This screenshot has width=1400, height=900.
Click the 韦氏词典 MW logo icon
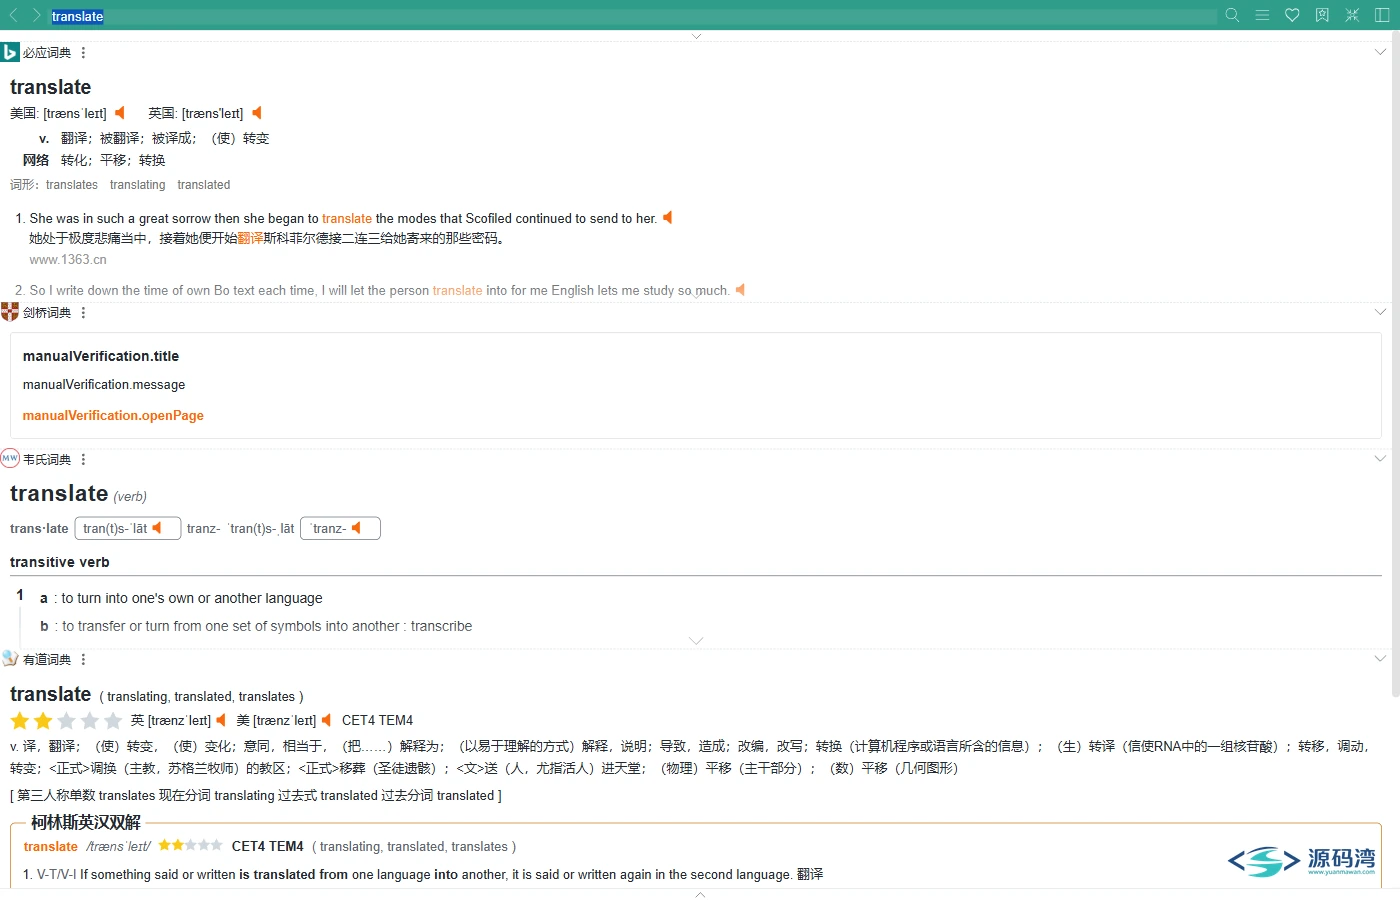pyautogui.click(x=10, y=459)
